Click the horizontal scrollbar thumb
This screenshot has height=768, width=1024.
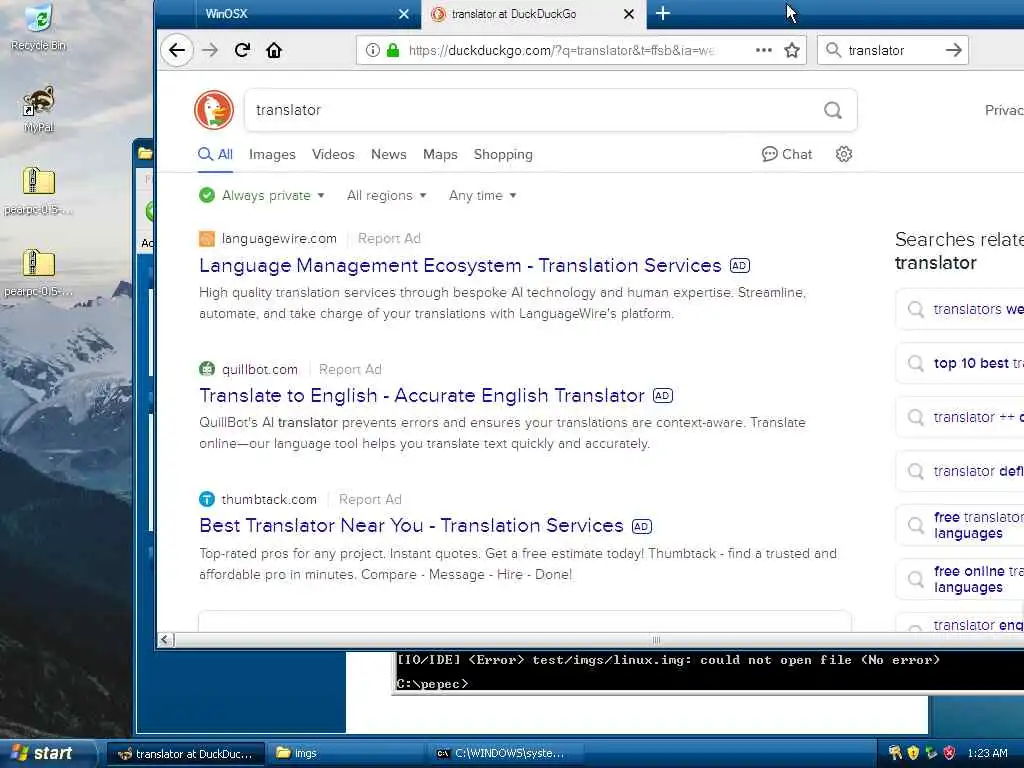click(x=656, y=640)
